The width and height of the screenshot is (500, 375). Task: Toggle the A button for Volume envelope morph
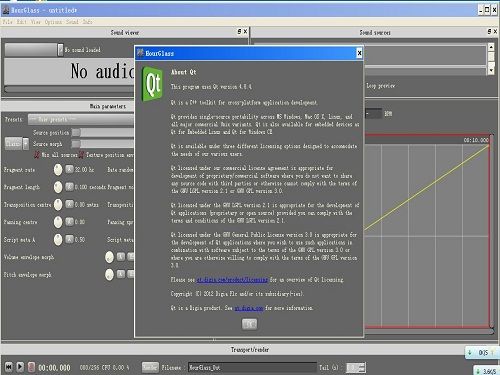click(x=121, y=256)
